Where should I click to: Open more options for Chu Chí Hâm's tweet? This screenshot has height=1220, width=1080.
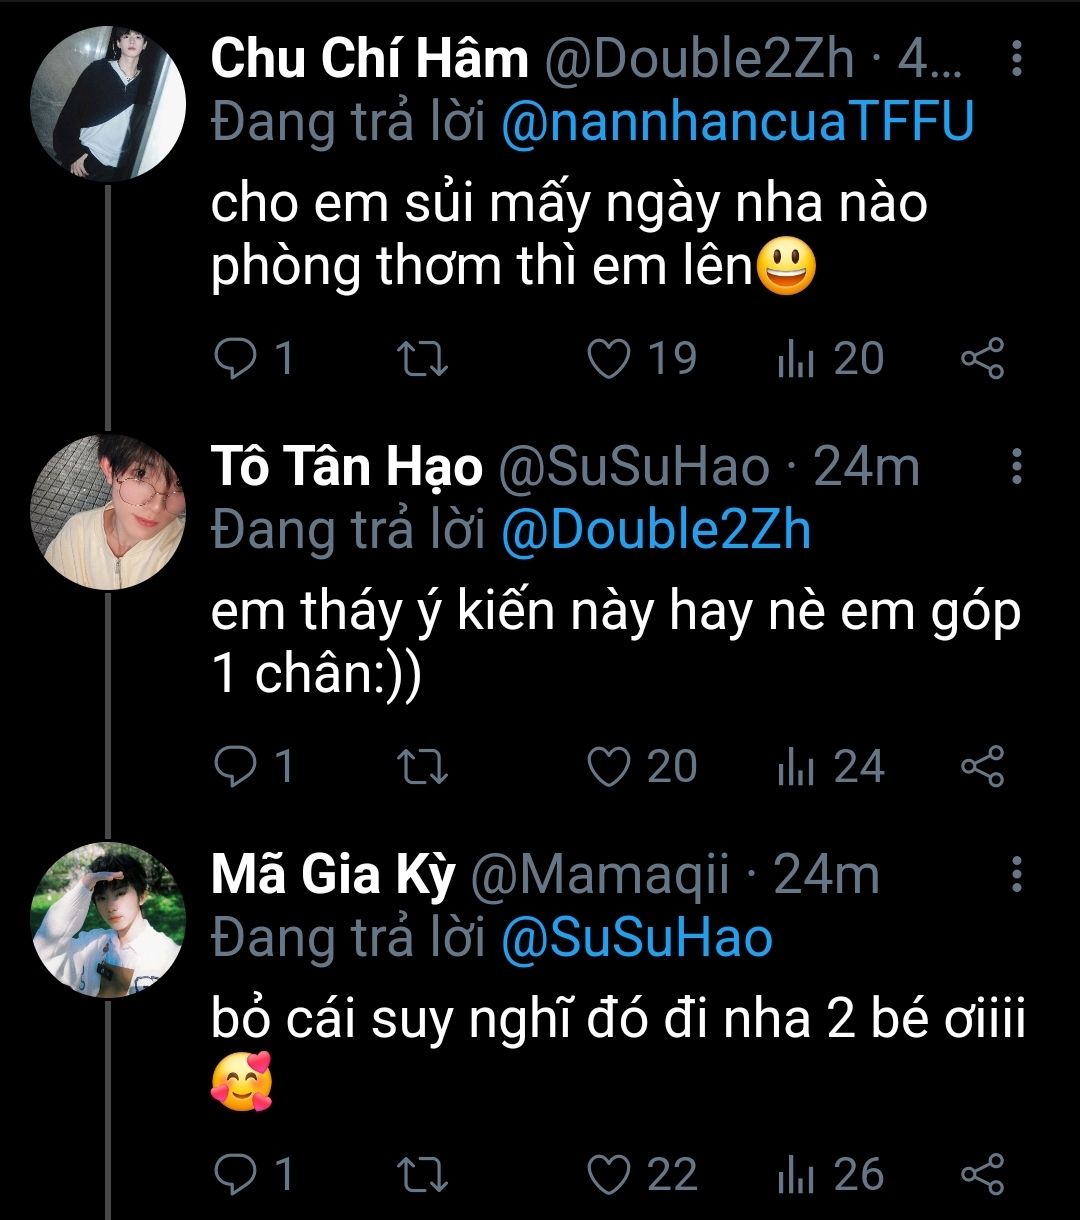click(x=1016, y=60)
